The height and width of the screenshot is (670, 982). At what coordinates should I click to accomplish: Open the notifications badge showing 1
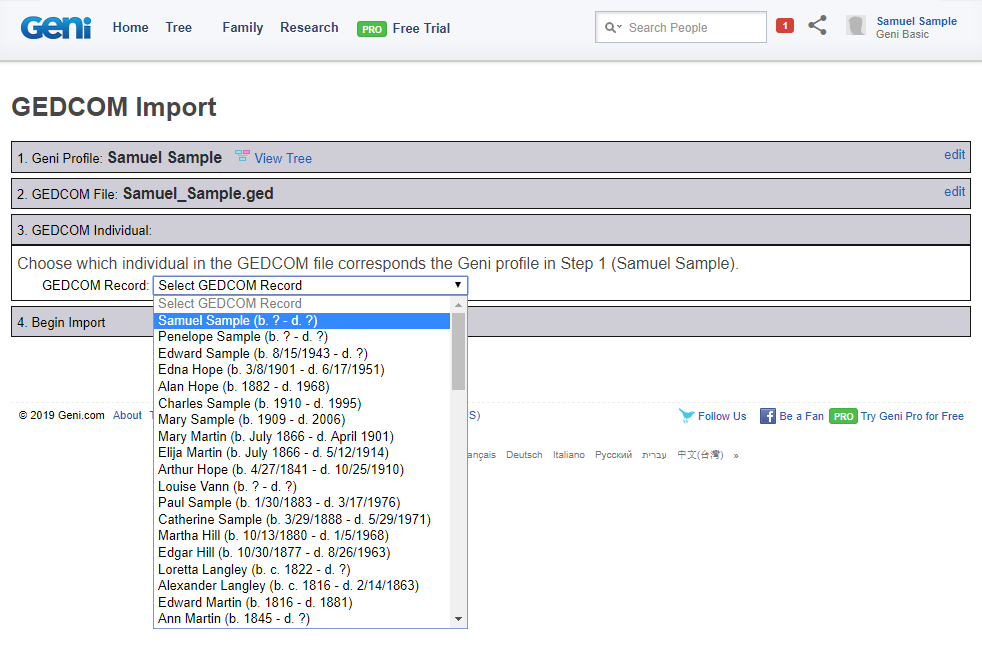point(785,26)
